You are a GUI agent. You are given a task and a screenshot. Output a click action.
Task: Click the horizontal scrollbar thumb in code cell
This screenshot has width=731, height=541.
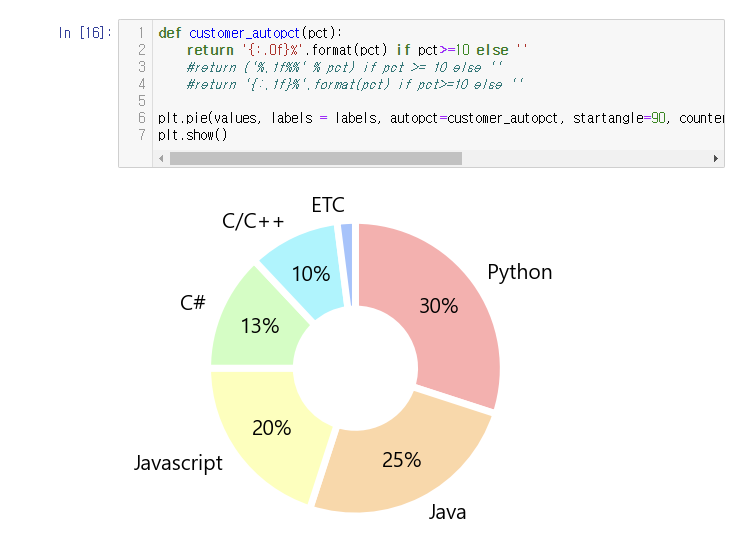pyautogui.click(x=316, y=159)
